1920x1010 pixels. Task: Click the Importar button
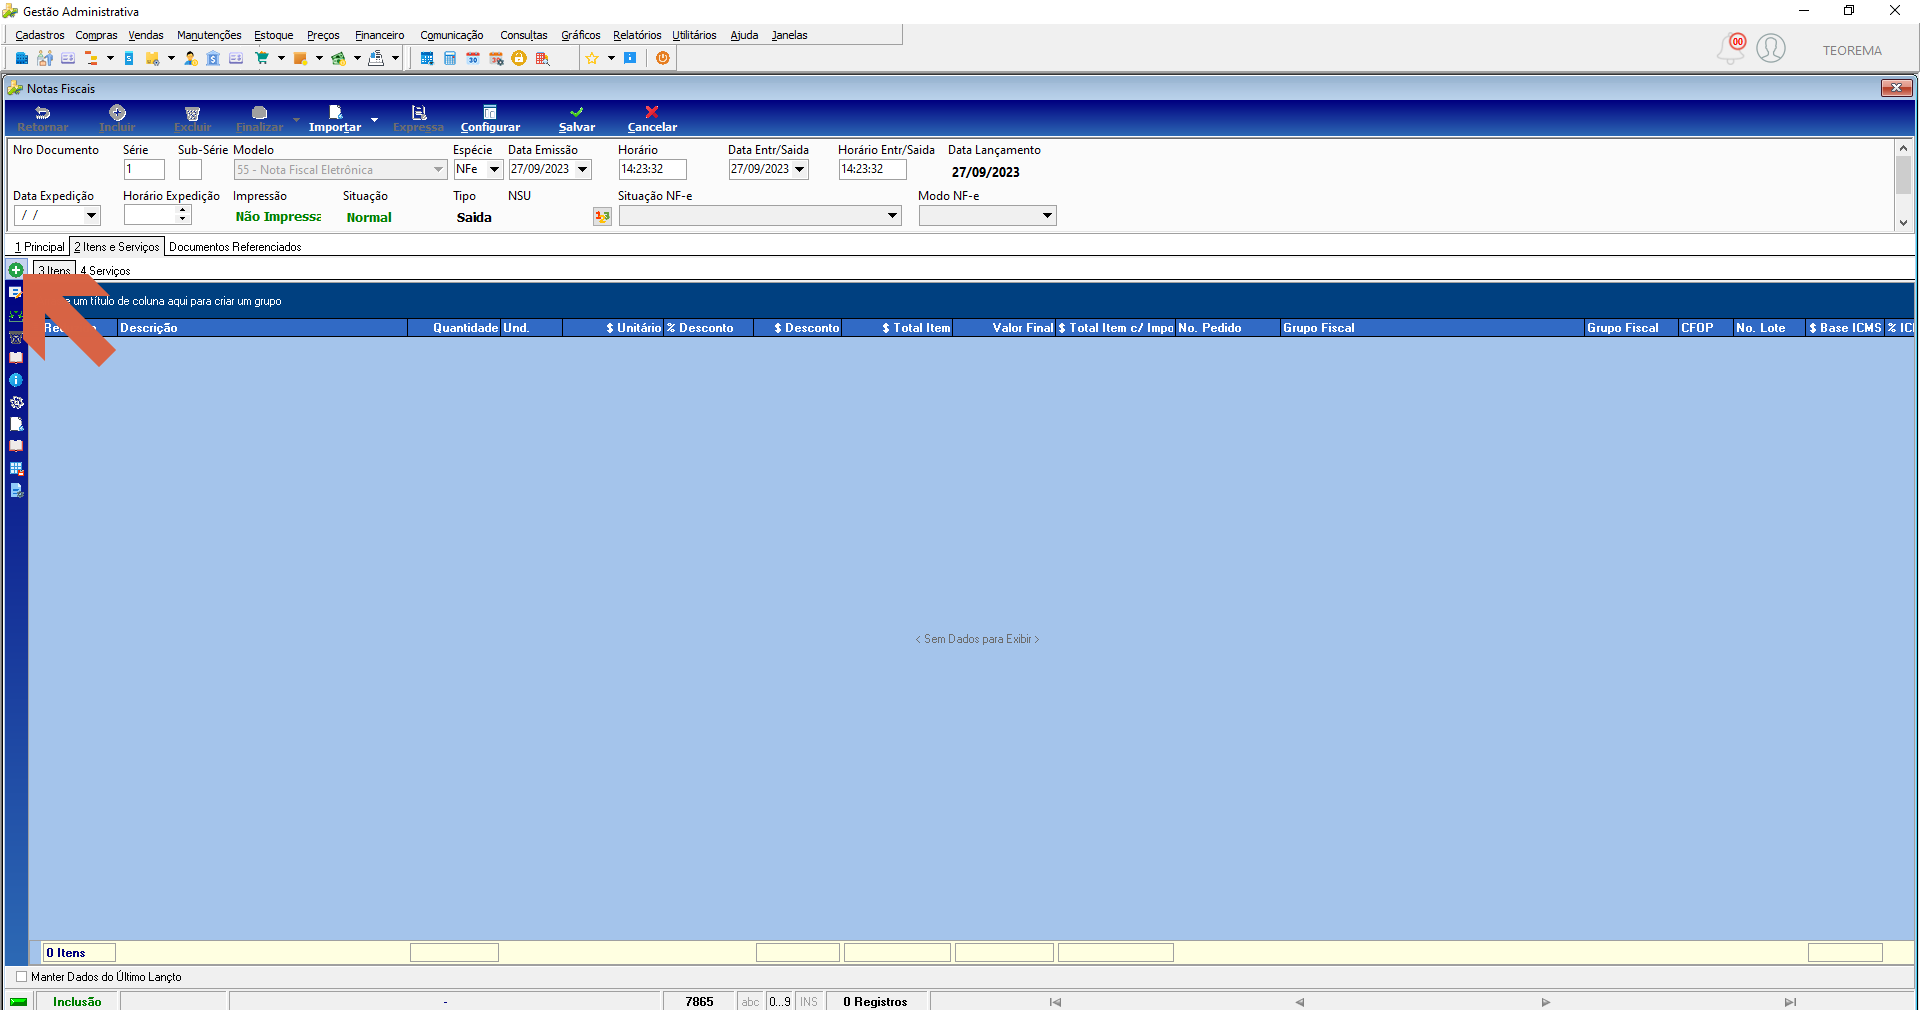point(335,119)
